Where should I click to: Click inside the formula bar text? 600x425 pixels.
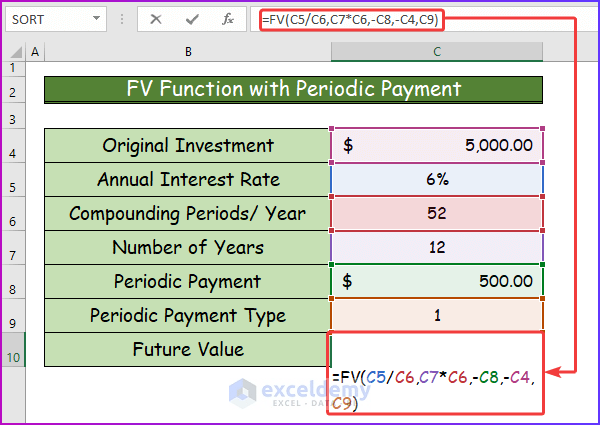coord(351,19)
